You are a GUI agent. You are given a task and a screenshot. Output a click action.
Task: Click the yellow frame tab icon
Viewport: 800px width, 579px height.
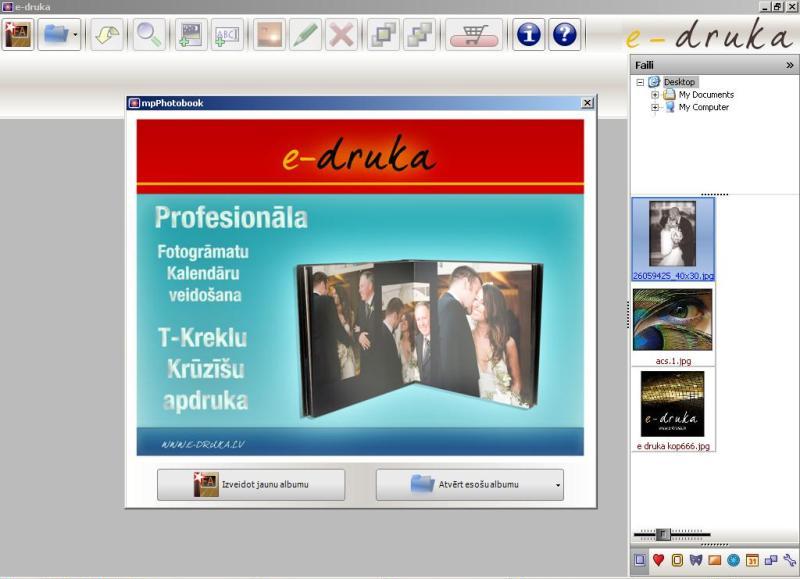[x=677, y=560]
